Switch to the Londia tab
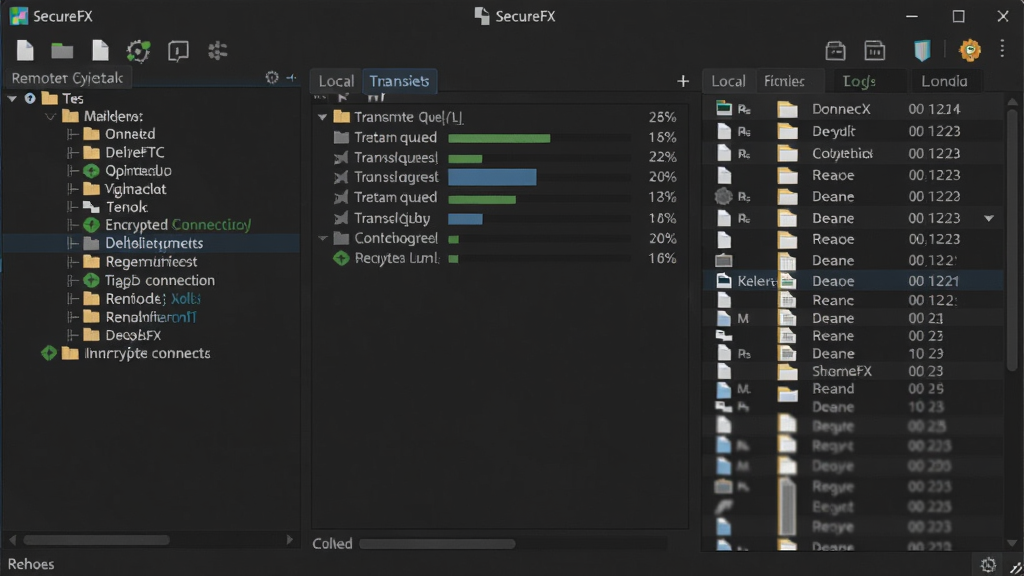This screenshot has width=1024, height=576. coord(944,81)
